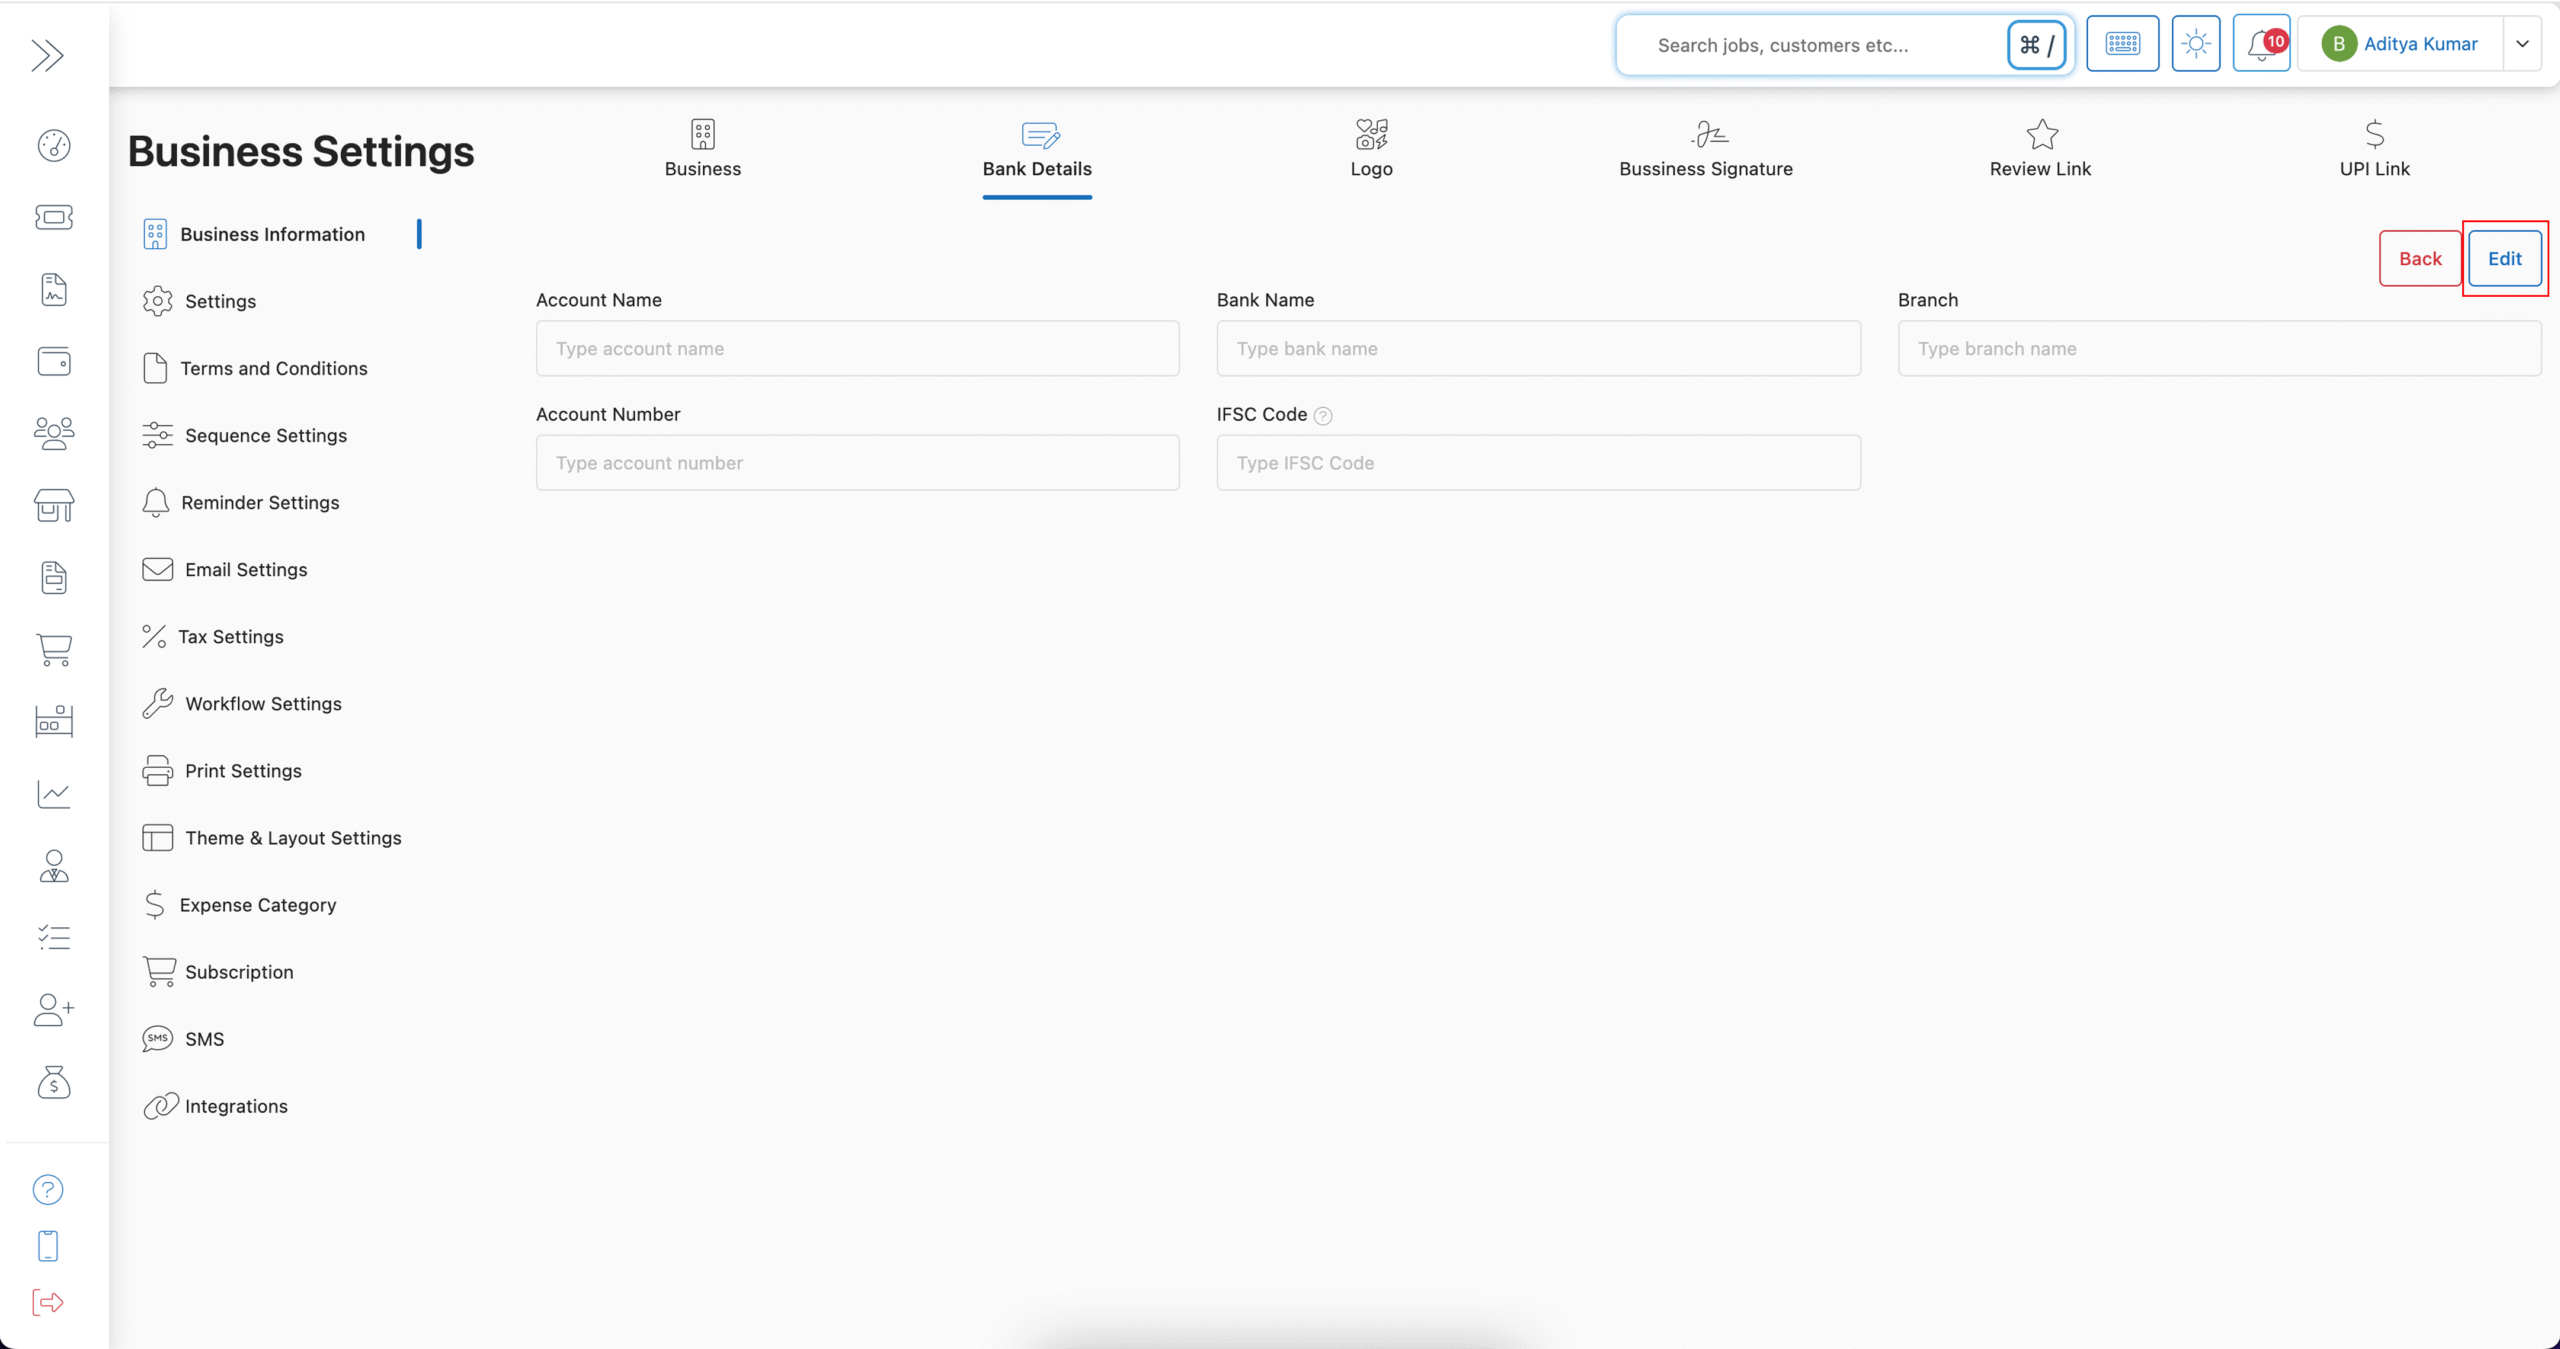Open Tax Settings menu item

(214, 636)
